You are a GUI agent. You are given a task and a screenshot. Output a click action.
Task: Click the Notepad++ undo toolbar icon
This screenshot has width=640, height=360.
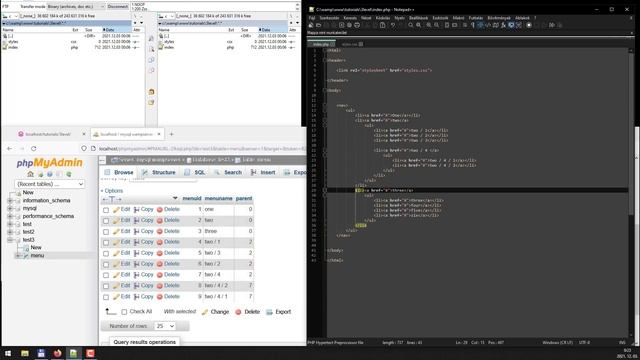click(393, 25)
